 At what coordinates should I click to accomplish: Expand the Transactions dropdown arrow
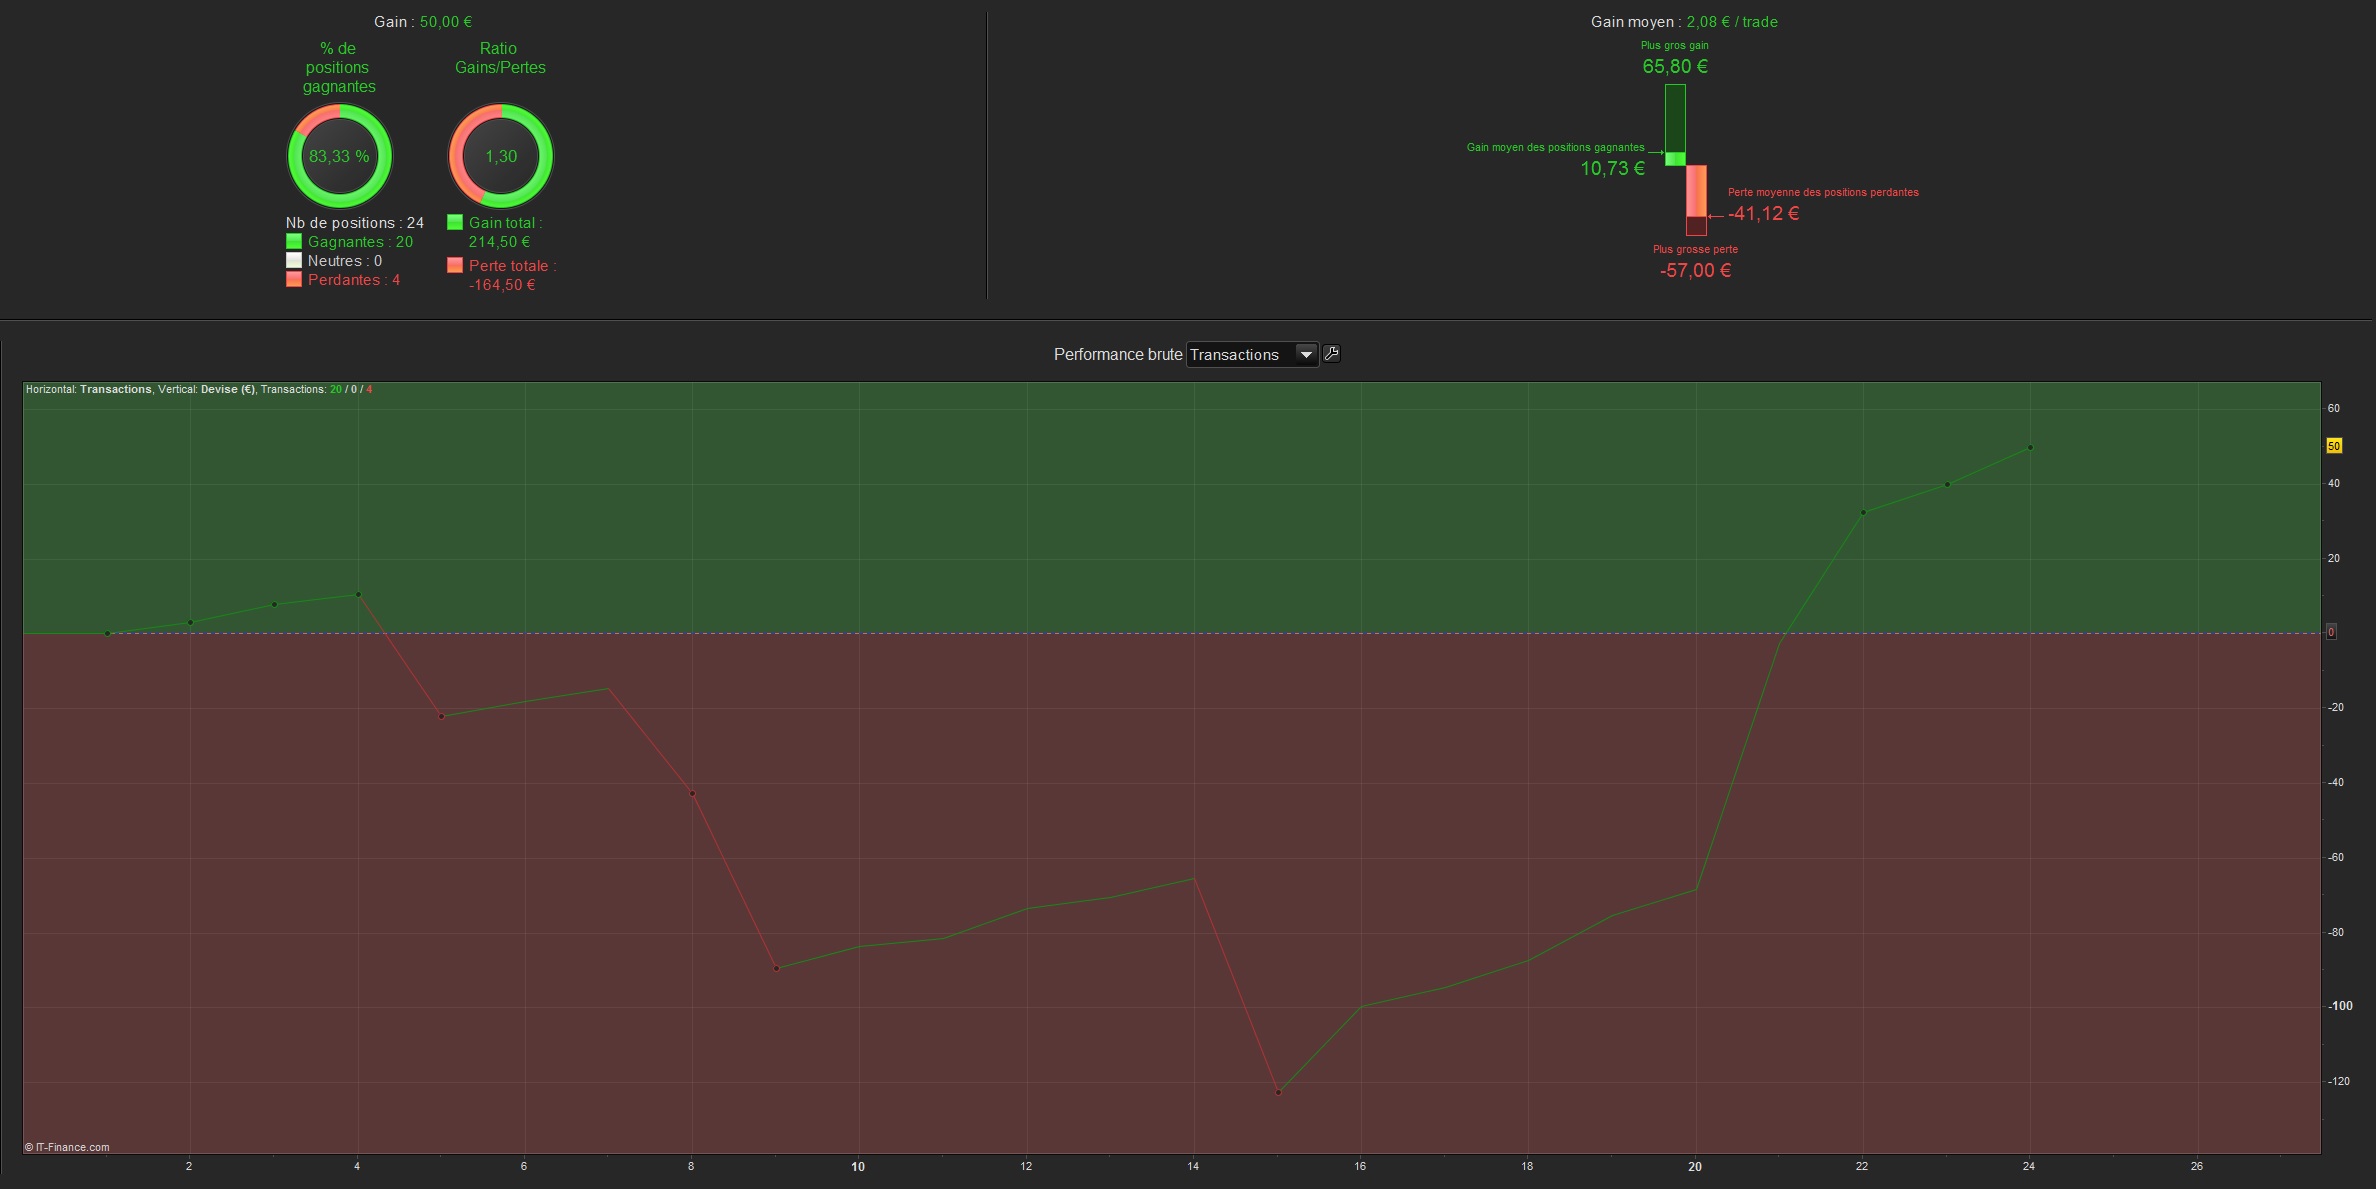pos(1305,354)
